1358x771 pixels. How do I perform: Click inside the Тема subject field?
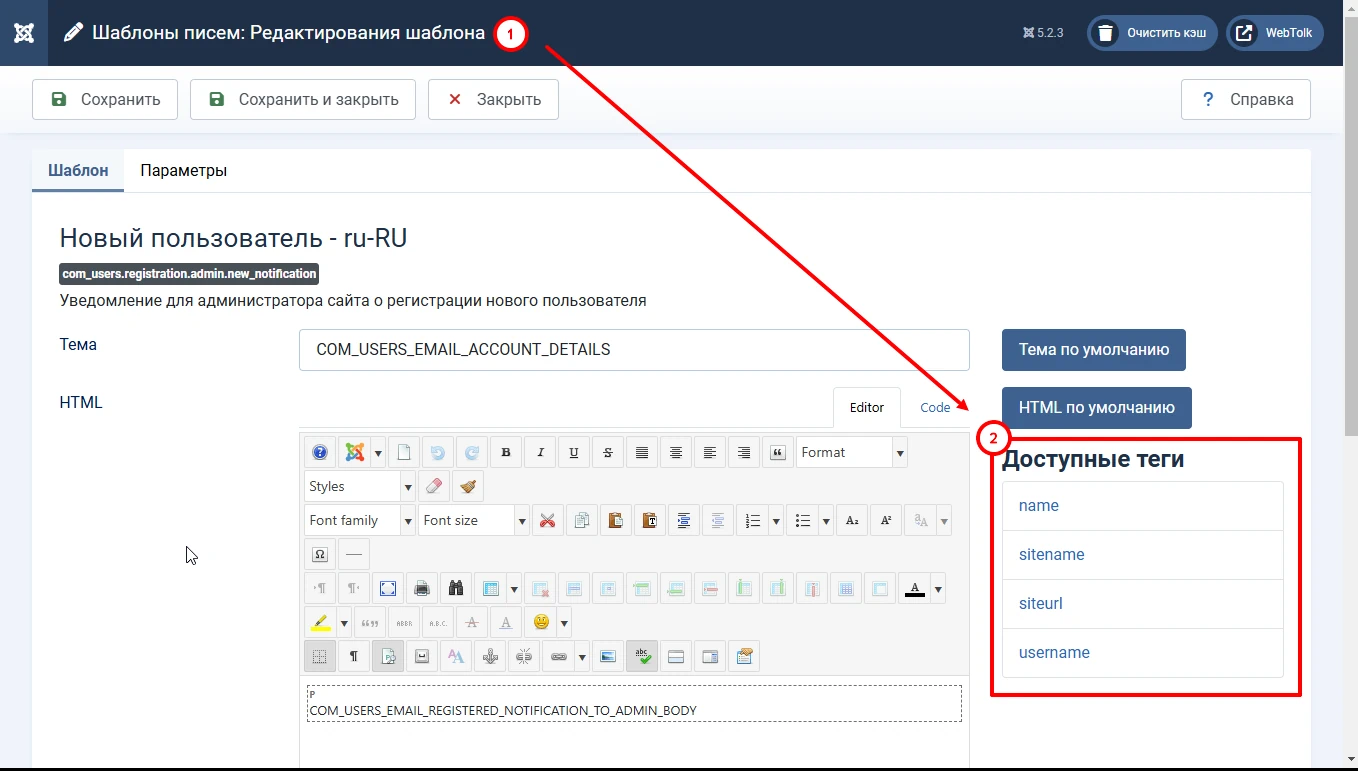634,350
